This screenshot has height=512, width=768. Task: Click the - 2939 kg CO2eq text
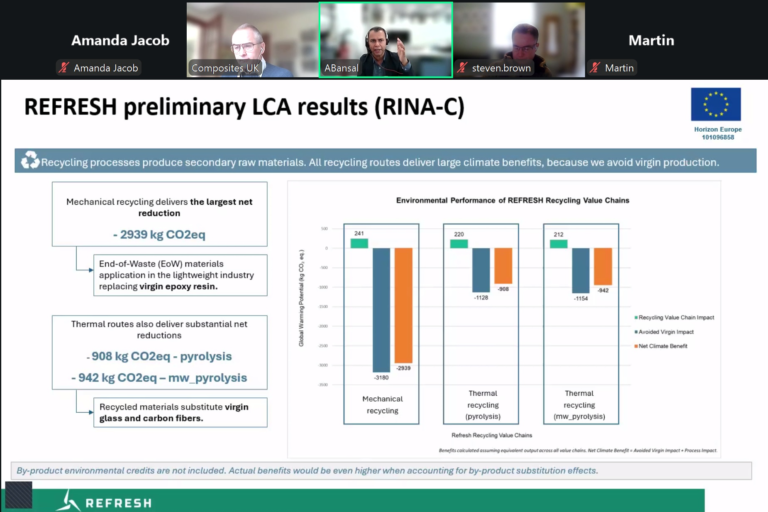pos(159,235)
